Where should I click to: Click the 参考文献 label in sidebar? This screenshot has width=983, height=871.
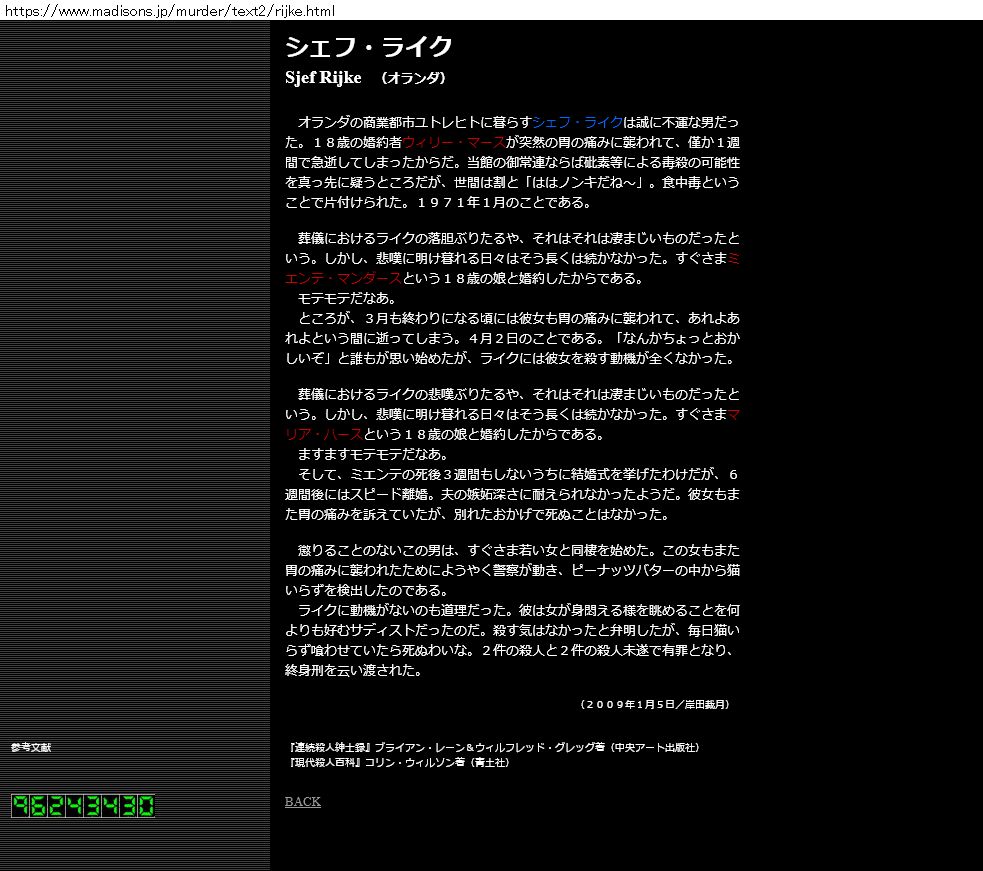31,747
